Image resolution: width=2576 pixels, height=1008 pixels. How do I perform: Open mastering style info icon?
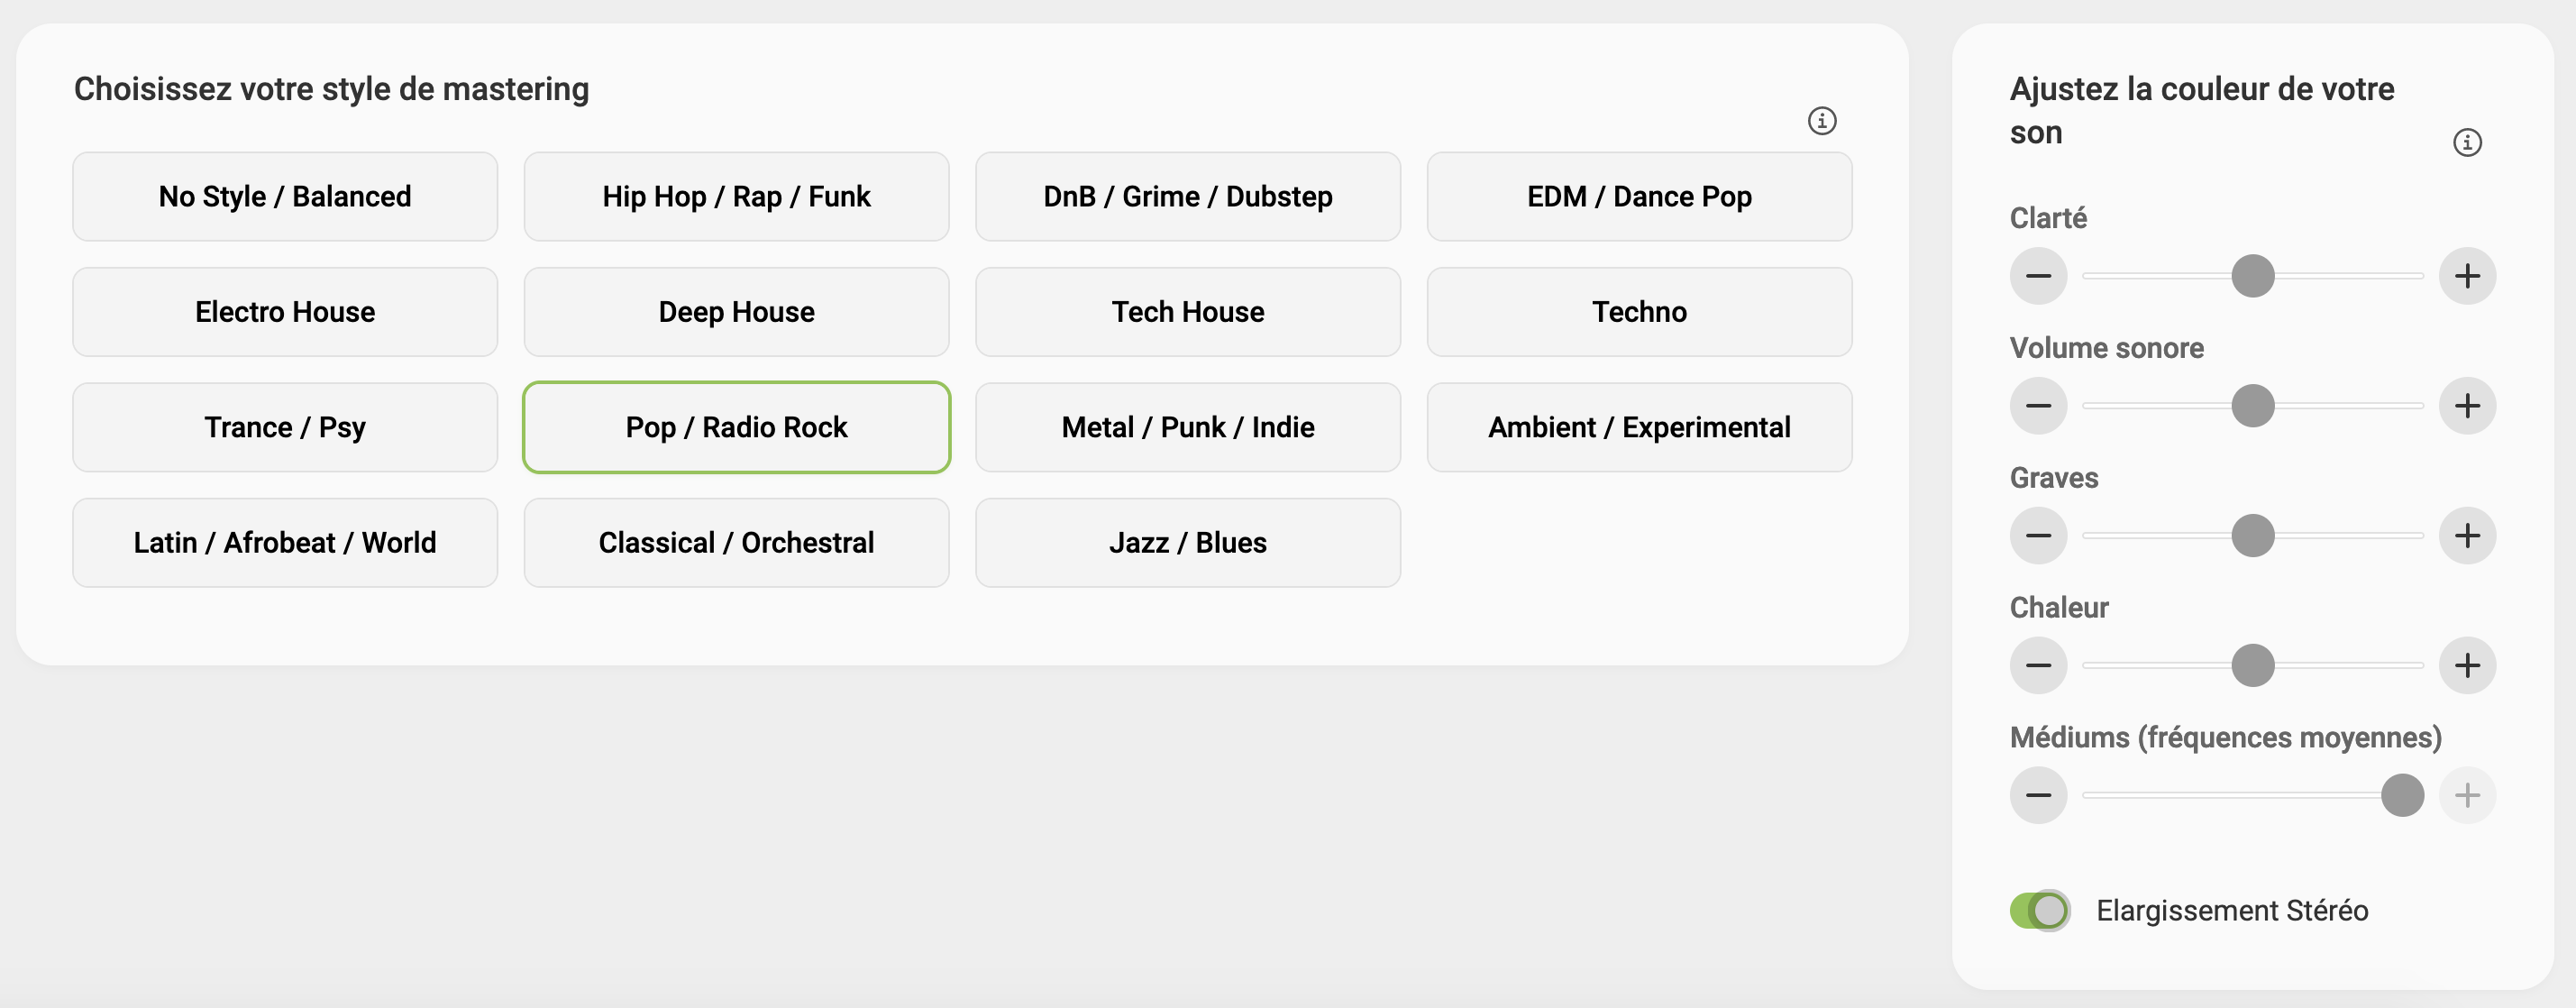point(1821,121)
